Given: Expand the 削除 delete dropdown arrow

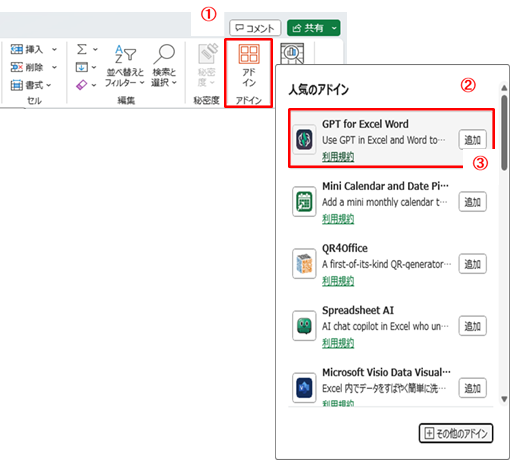Looking at the screenshot, I should pyautogui.click(x=54, y=67).
